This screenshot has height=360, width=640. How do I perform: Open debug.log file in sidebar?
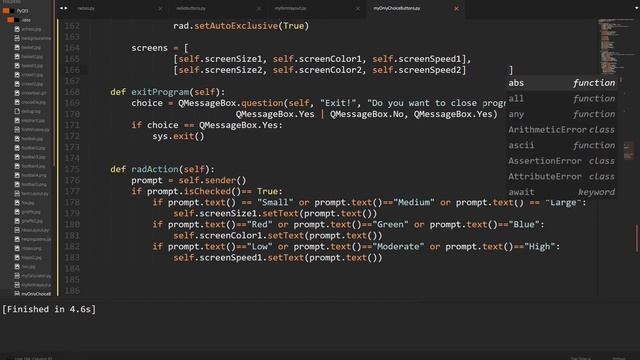pyautogui.click(x=28, y=111)
